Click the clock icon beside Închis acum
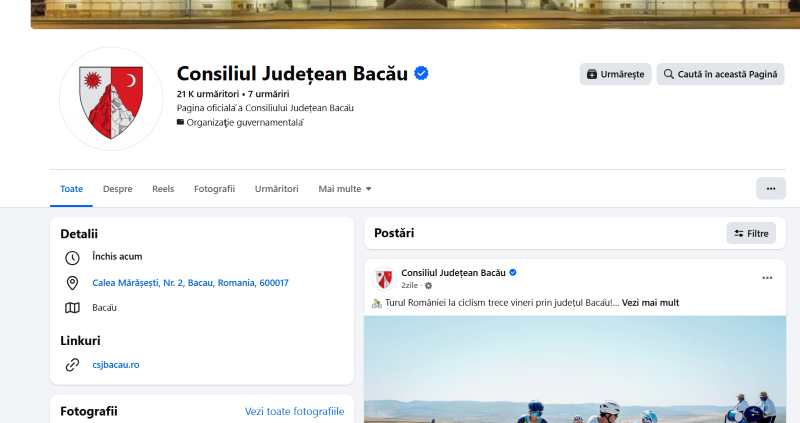The width and height of the screenshot is (800, 423). point(72,258)
